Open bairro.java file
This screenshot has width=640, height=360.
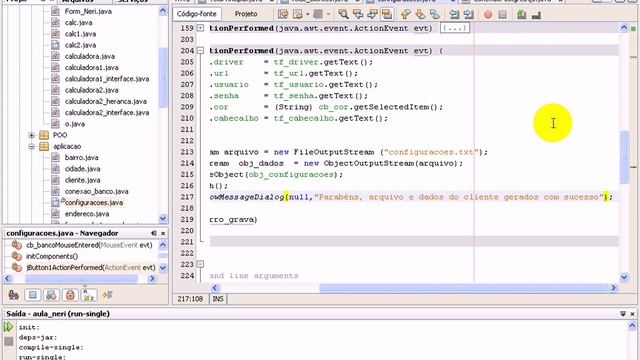point(81,158)
